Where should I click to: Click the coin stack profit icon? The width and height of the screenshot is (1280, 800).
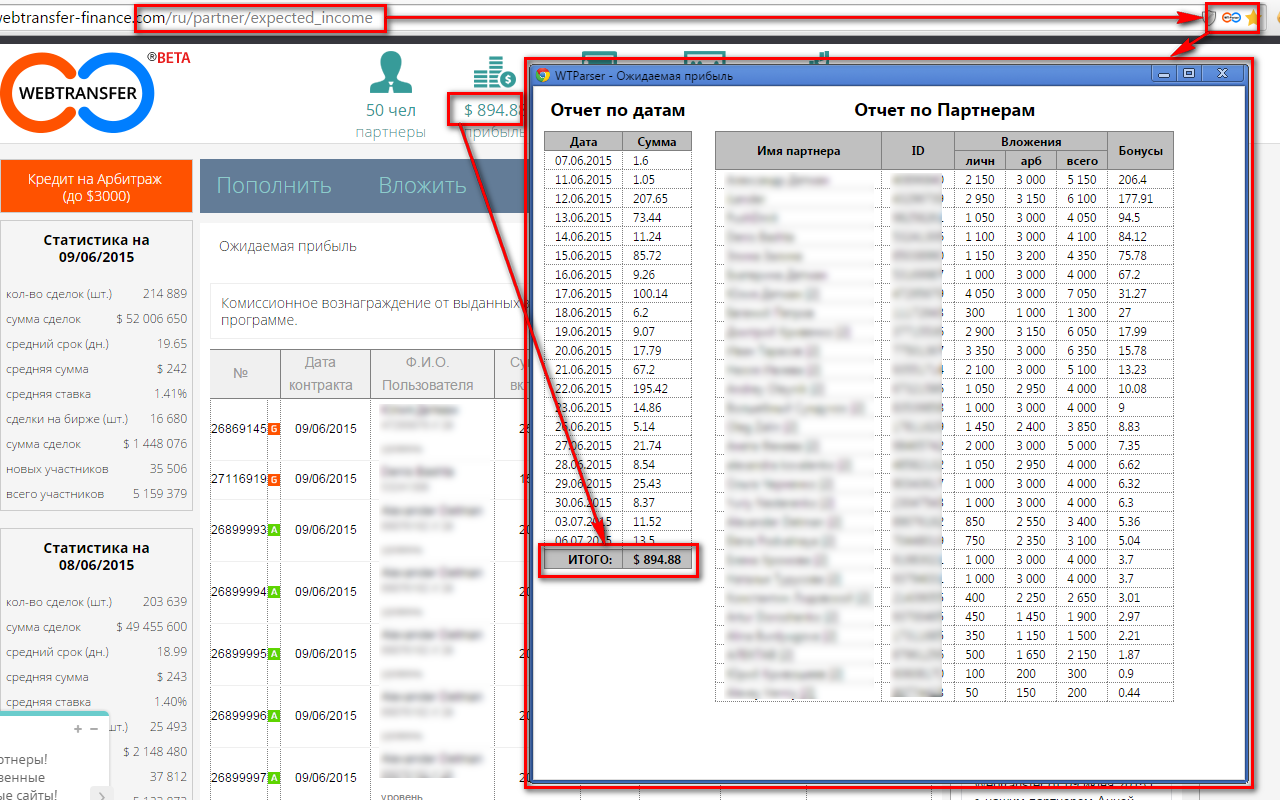pos(493,74)
